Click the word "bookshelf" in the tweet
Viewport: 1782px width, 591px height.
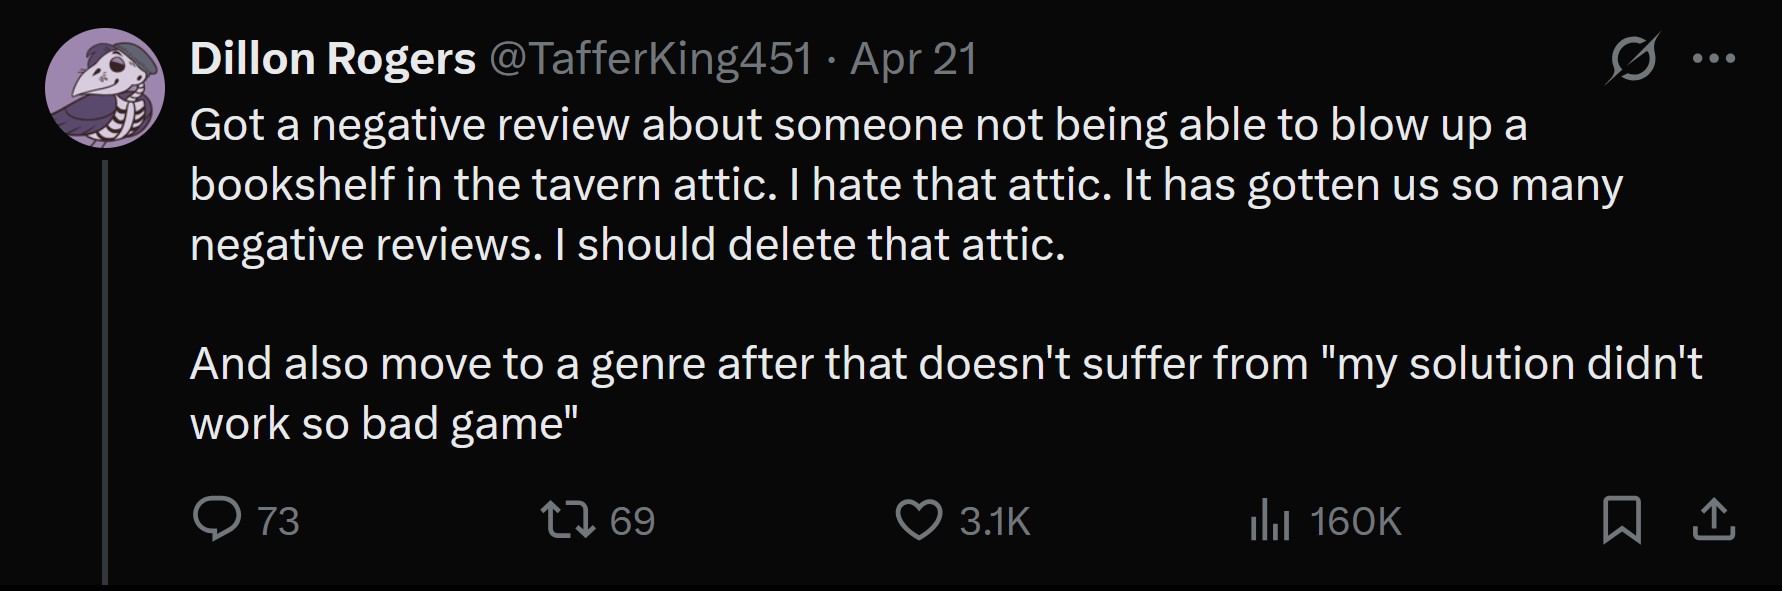[x=292, y=185]
